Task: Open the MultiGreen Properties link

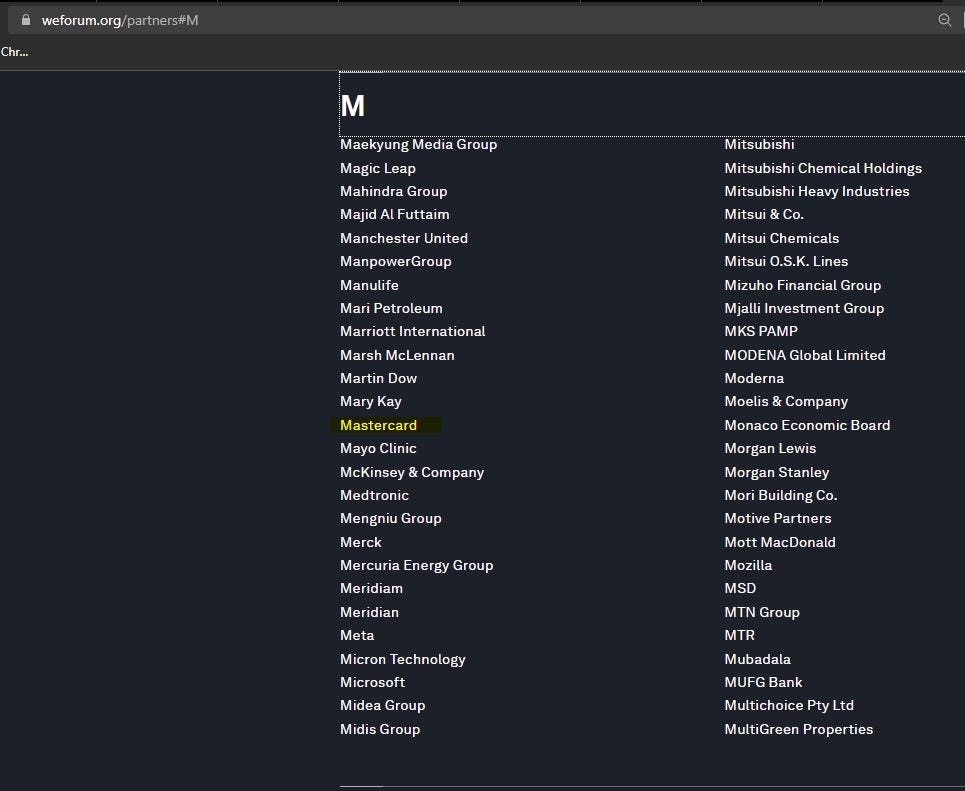Action: click(798, 729)
